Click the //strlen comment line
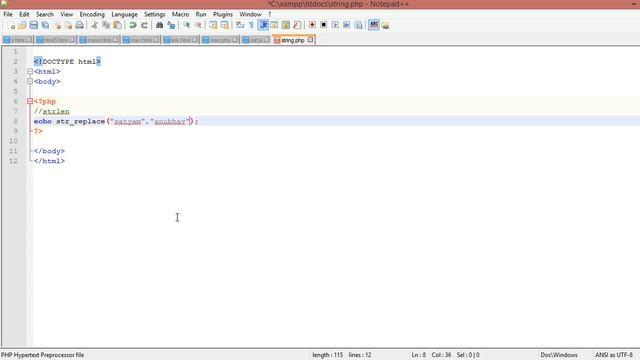 [x=51, y=111]
